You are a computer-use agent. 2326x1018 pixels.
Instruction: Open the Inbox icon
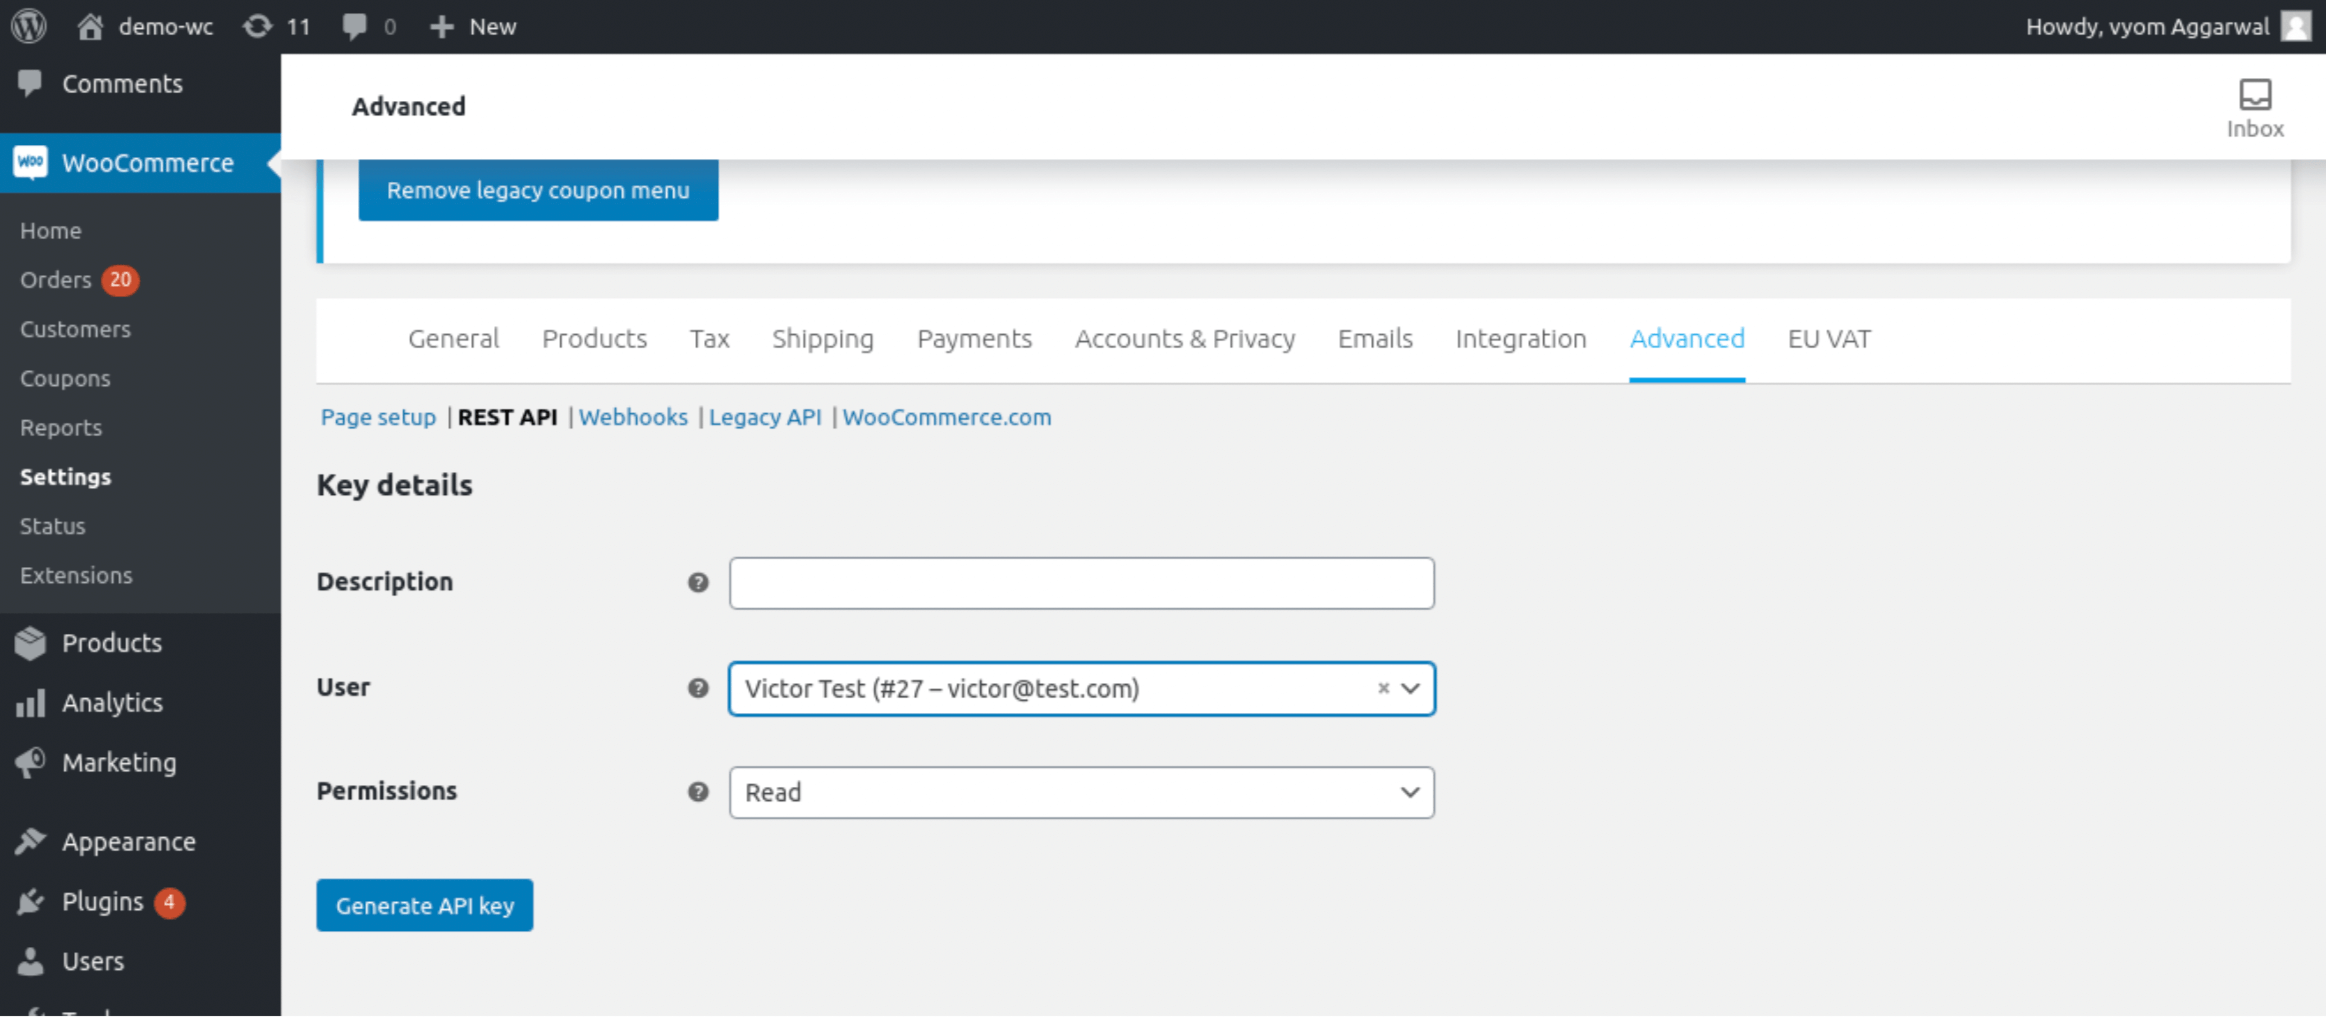tap(2254, 107)
